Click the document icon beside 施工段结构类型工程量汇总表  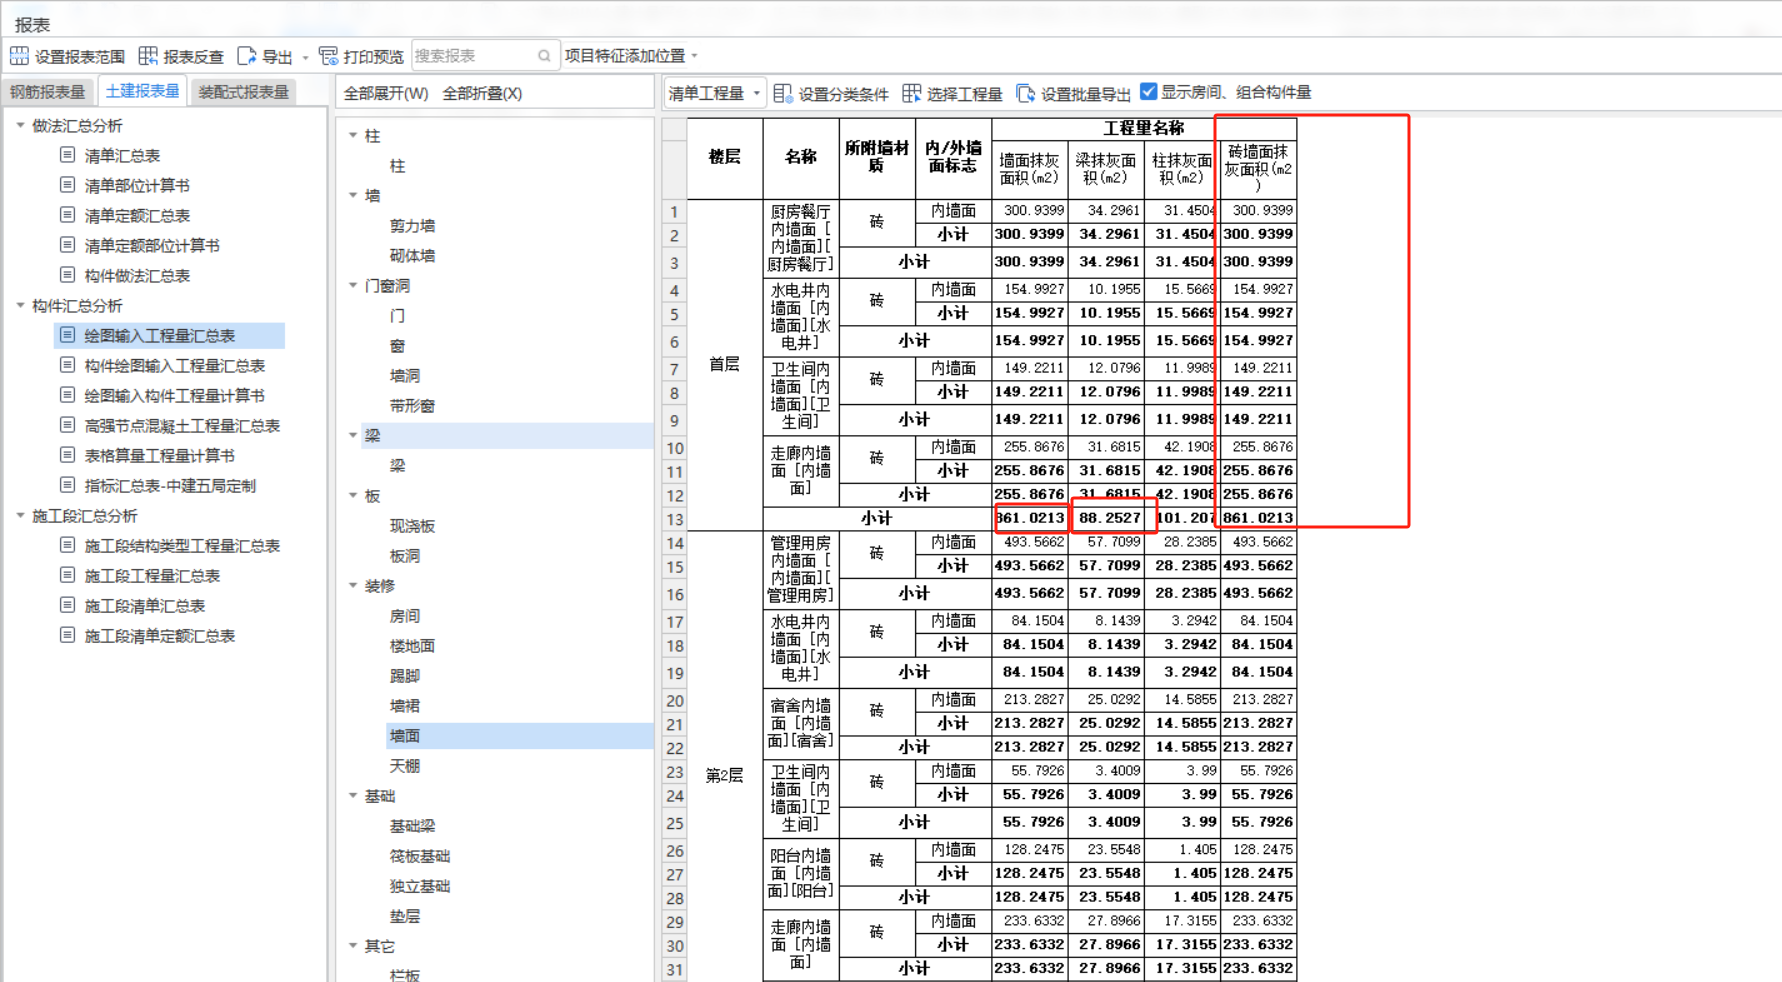pyautogui.click(x=67, y=545)
